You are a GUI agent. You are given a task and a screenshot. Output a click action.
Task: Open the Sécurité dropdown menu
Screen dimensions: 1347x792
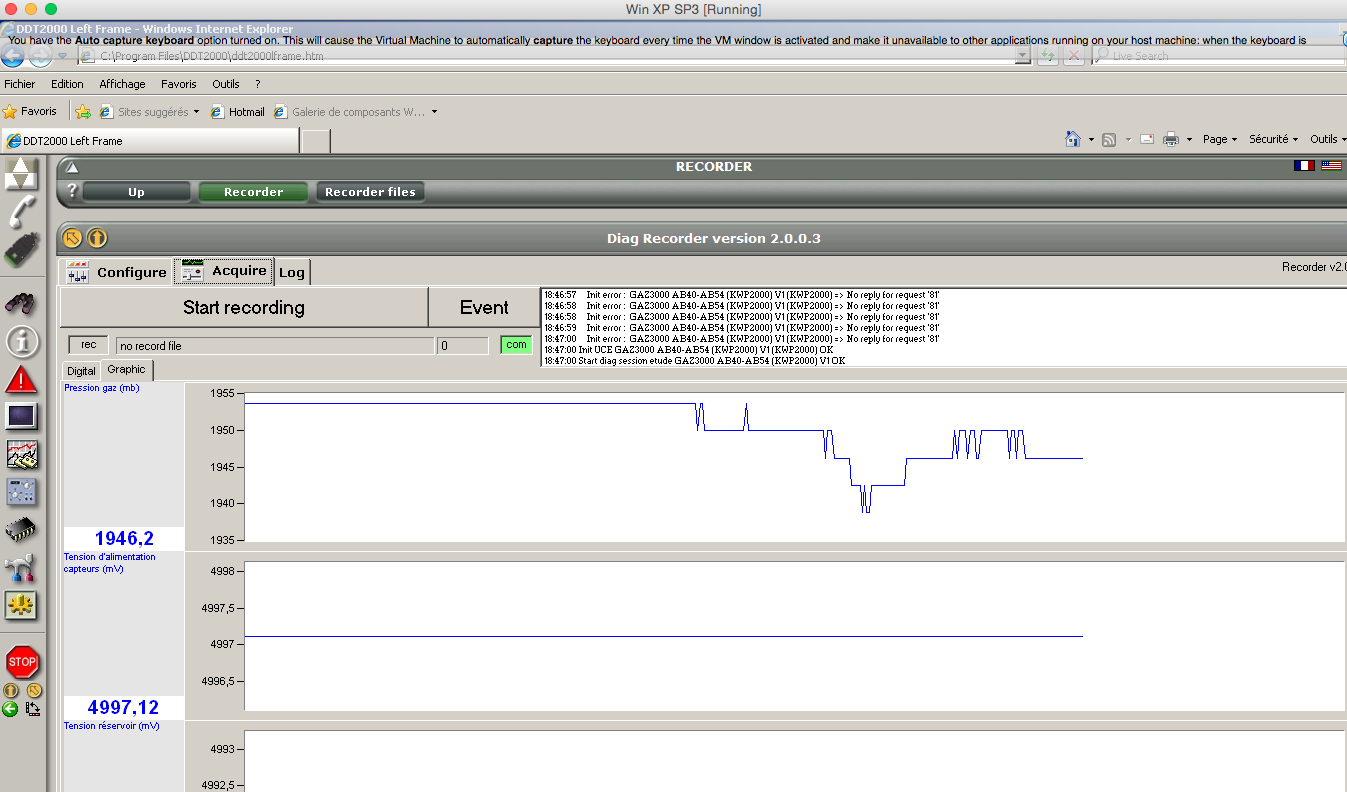(x=1273, y=140)
